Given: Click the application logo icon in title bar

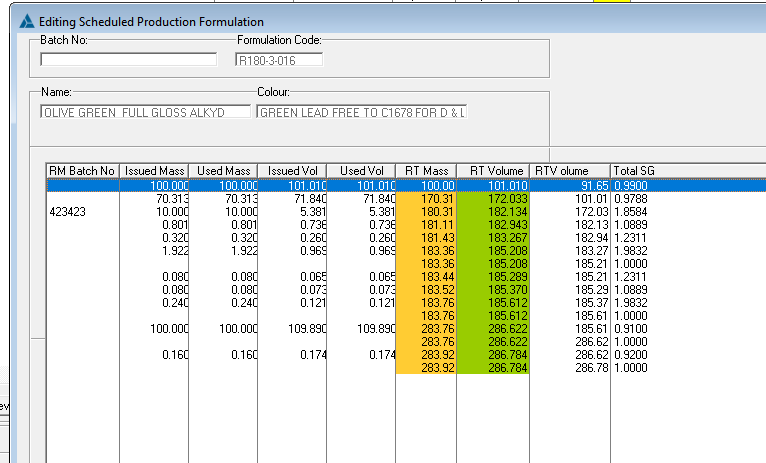Looking at the screenshot, I should tap(27, 21).
